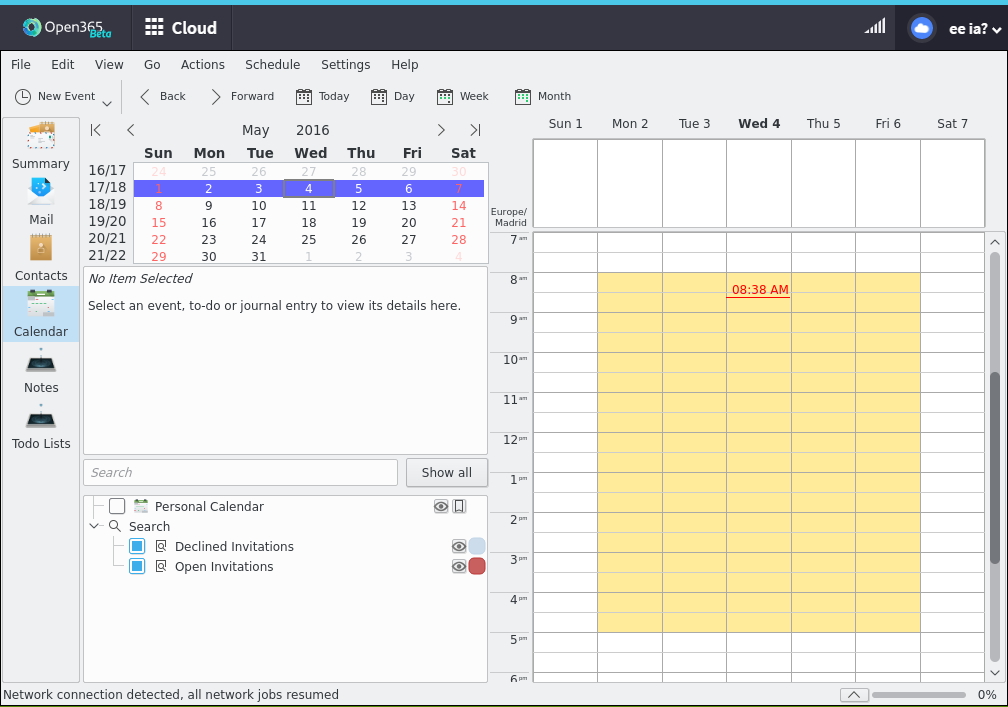The width and height of the screenshot is (1008, 707).
Task: Open the Go menu
Action: point(152,64)
